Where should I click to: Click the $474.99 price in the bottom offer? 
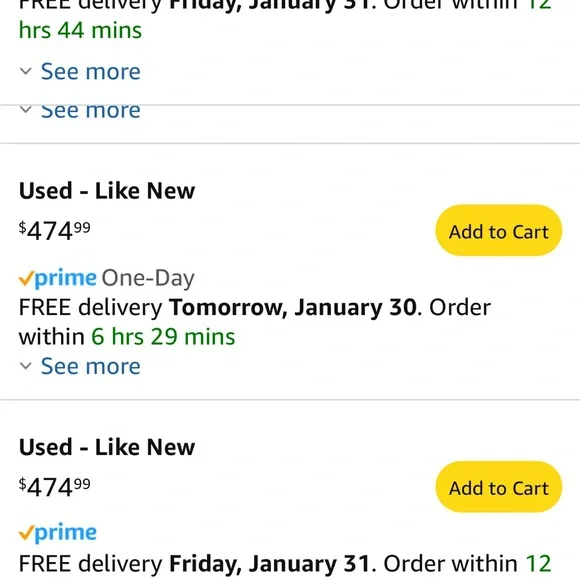click(x=55, y=487)
